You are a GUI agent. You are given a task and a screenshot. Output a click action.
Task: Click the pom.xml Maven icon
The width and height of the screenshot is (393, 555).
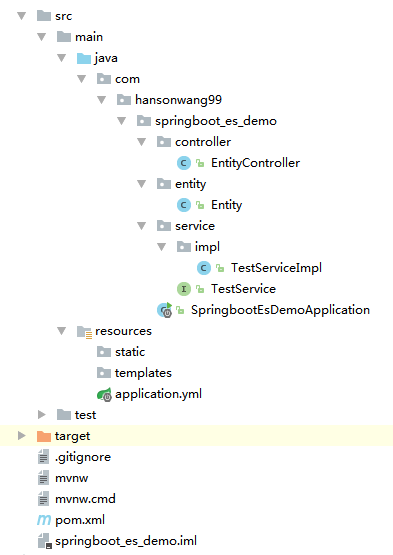(44, 520)
